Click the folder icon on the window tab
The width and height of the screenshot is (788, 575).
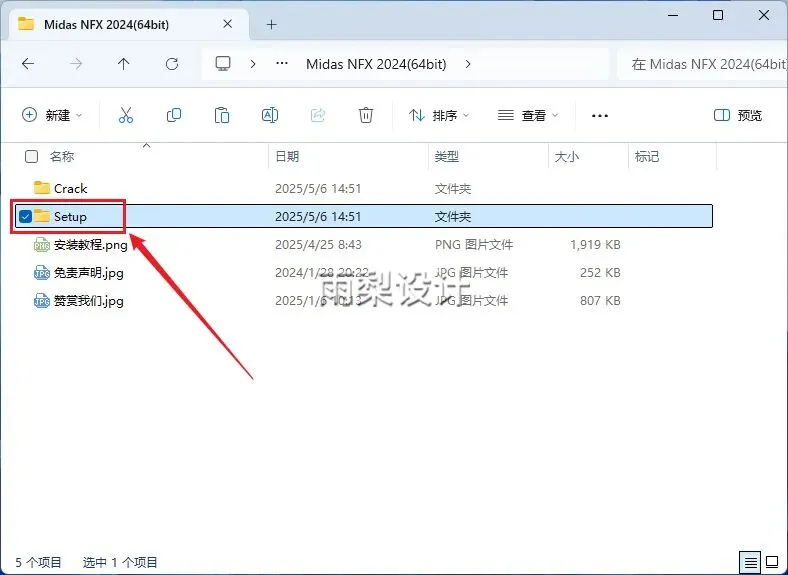click(x=26, y=24)
